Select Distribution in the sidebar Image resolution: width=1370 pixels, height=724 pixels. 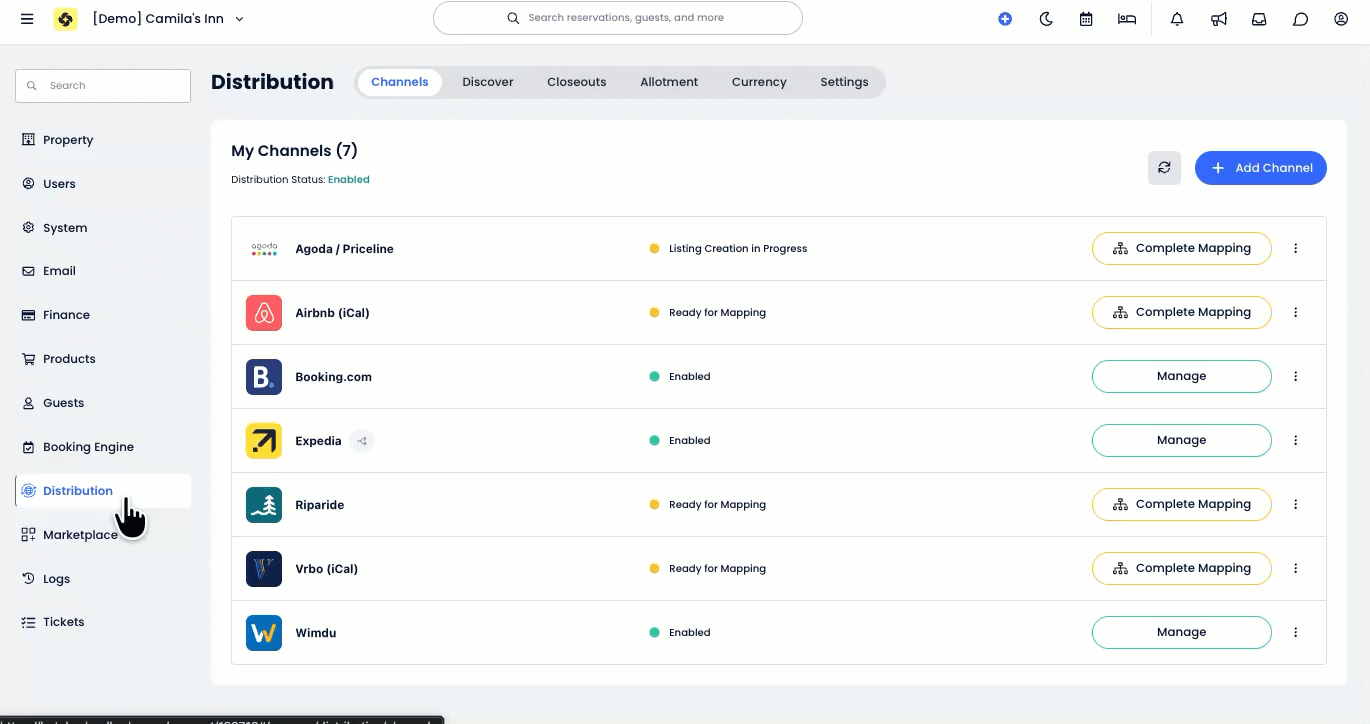pos(103,491)
